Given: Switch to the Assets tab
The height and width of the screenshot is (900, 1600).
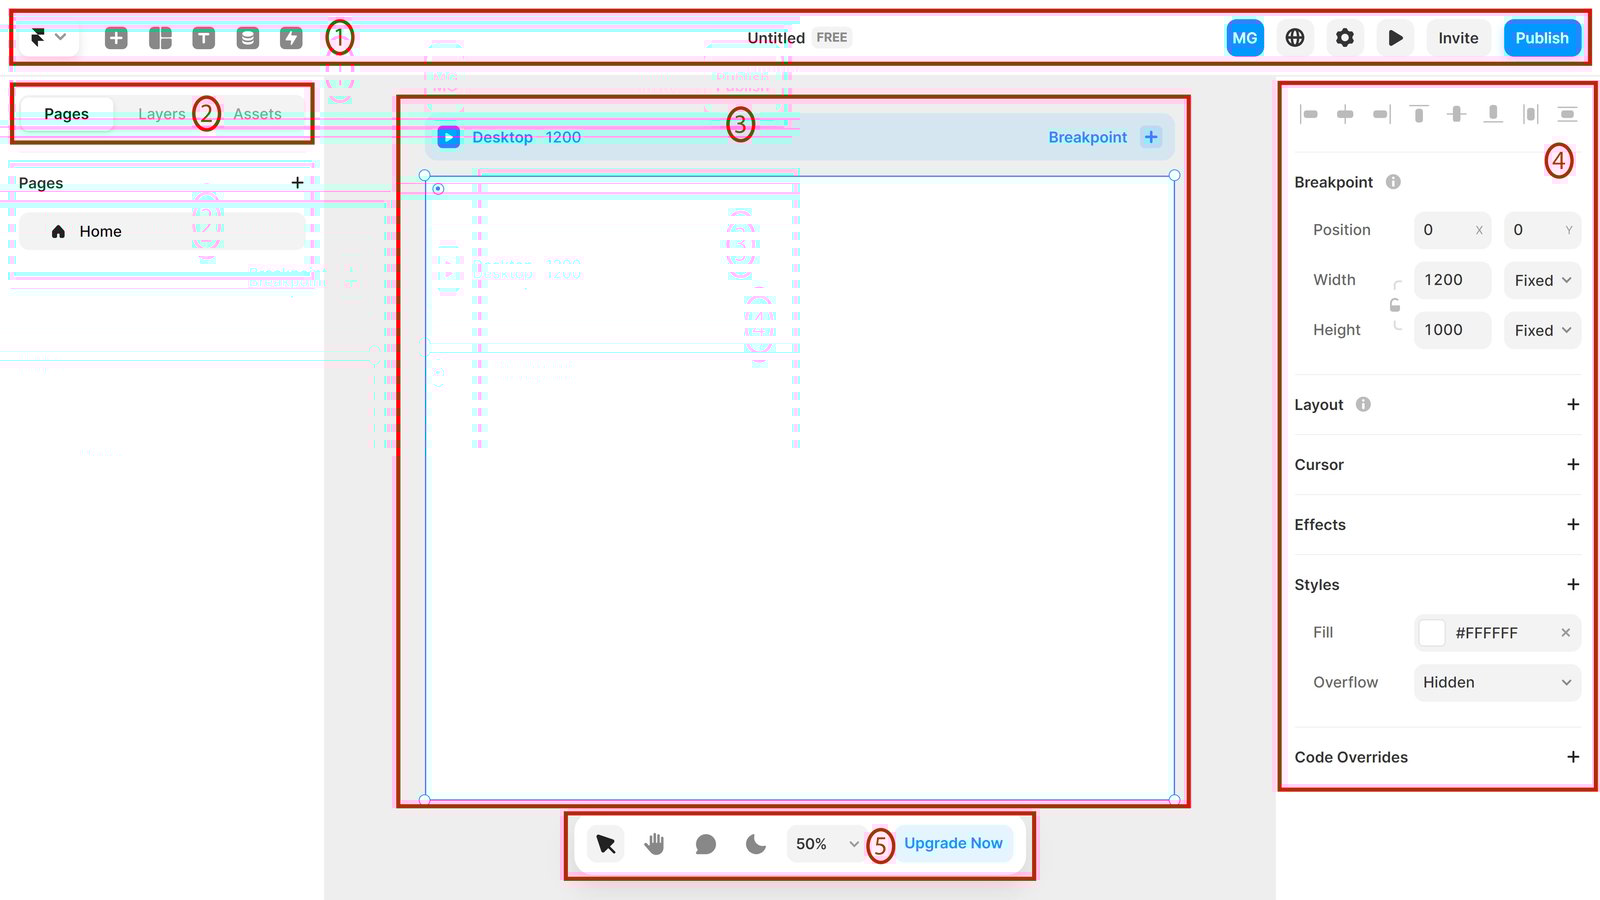Looking at the screenshot, I should (256, 113).
